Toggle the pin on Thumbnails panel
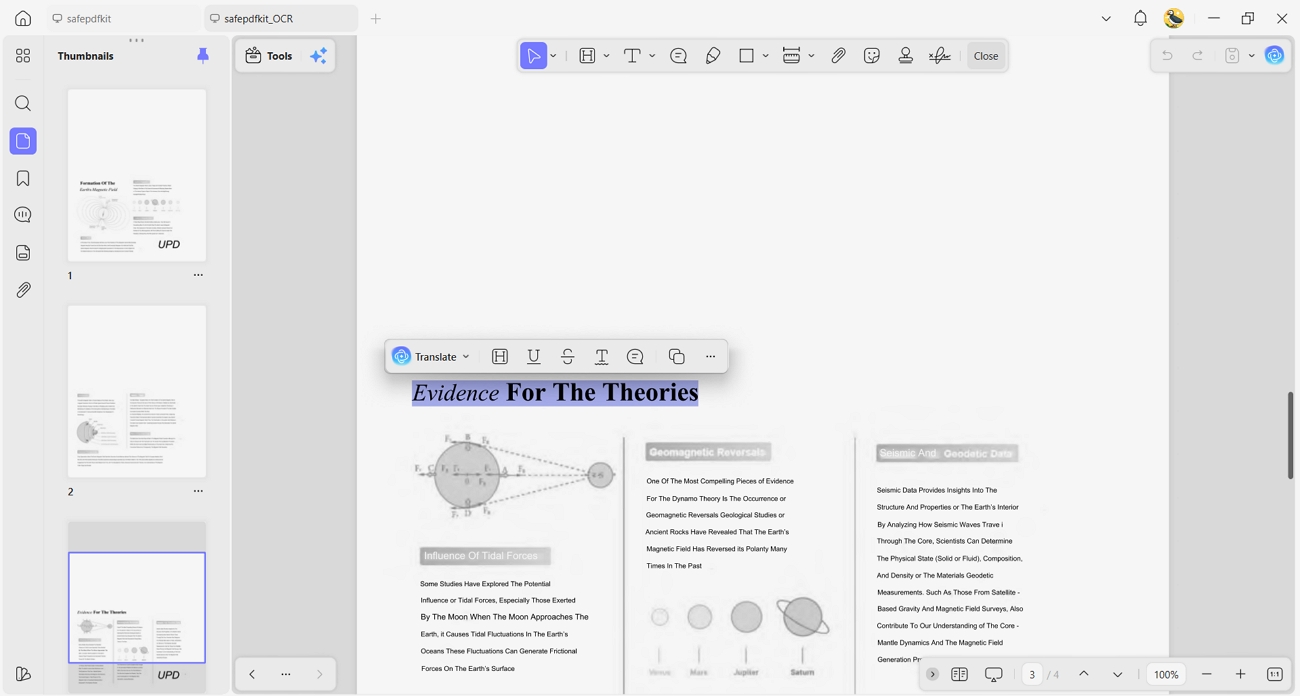 pos(203,56)
